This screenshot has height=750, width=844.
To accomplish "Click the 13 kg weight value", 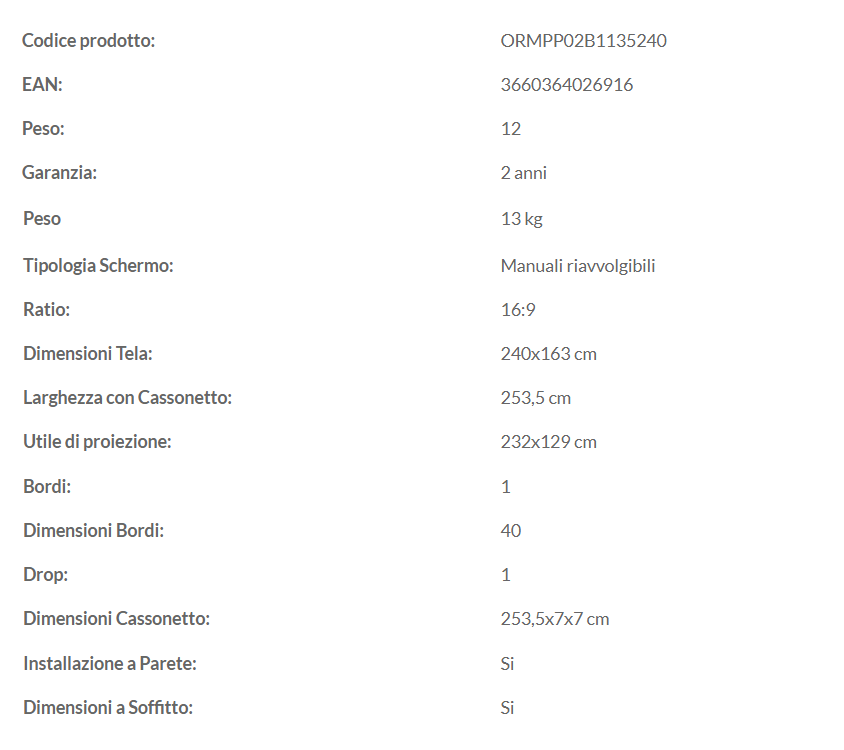I will coord(522,219).
